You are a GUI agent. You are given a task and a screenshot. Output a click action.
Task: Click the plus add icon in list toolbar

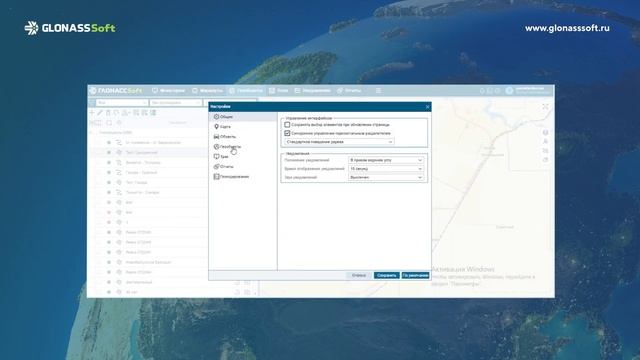pos(92,113)
